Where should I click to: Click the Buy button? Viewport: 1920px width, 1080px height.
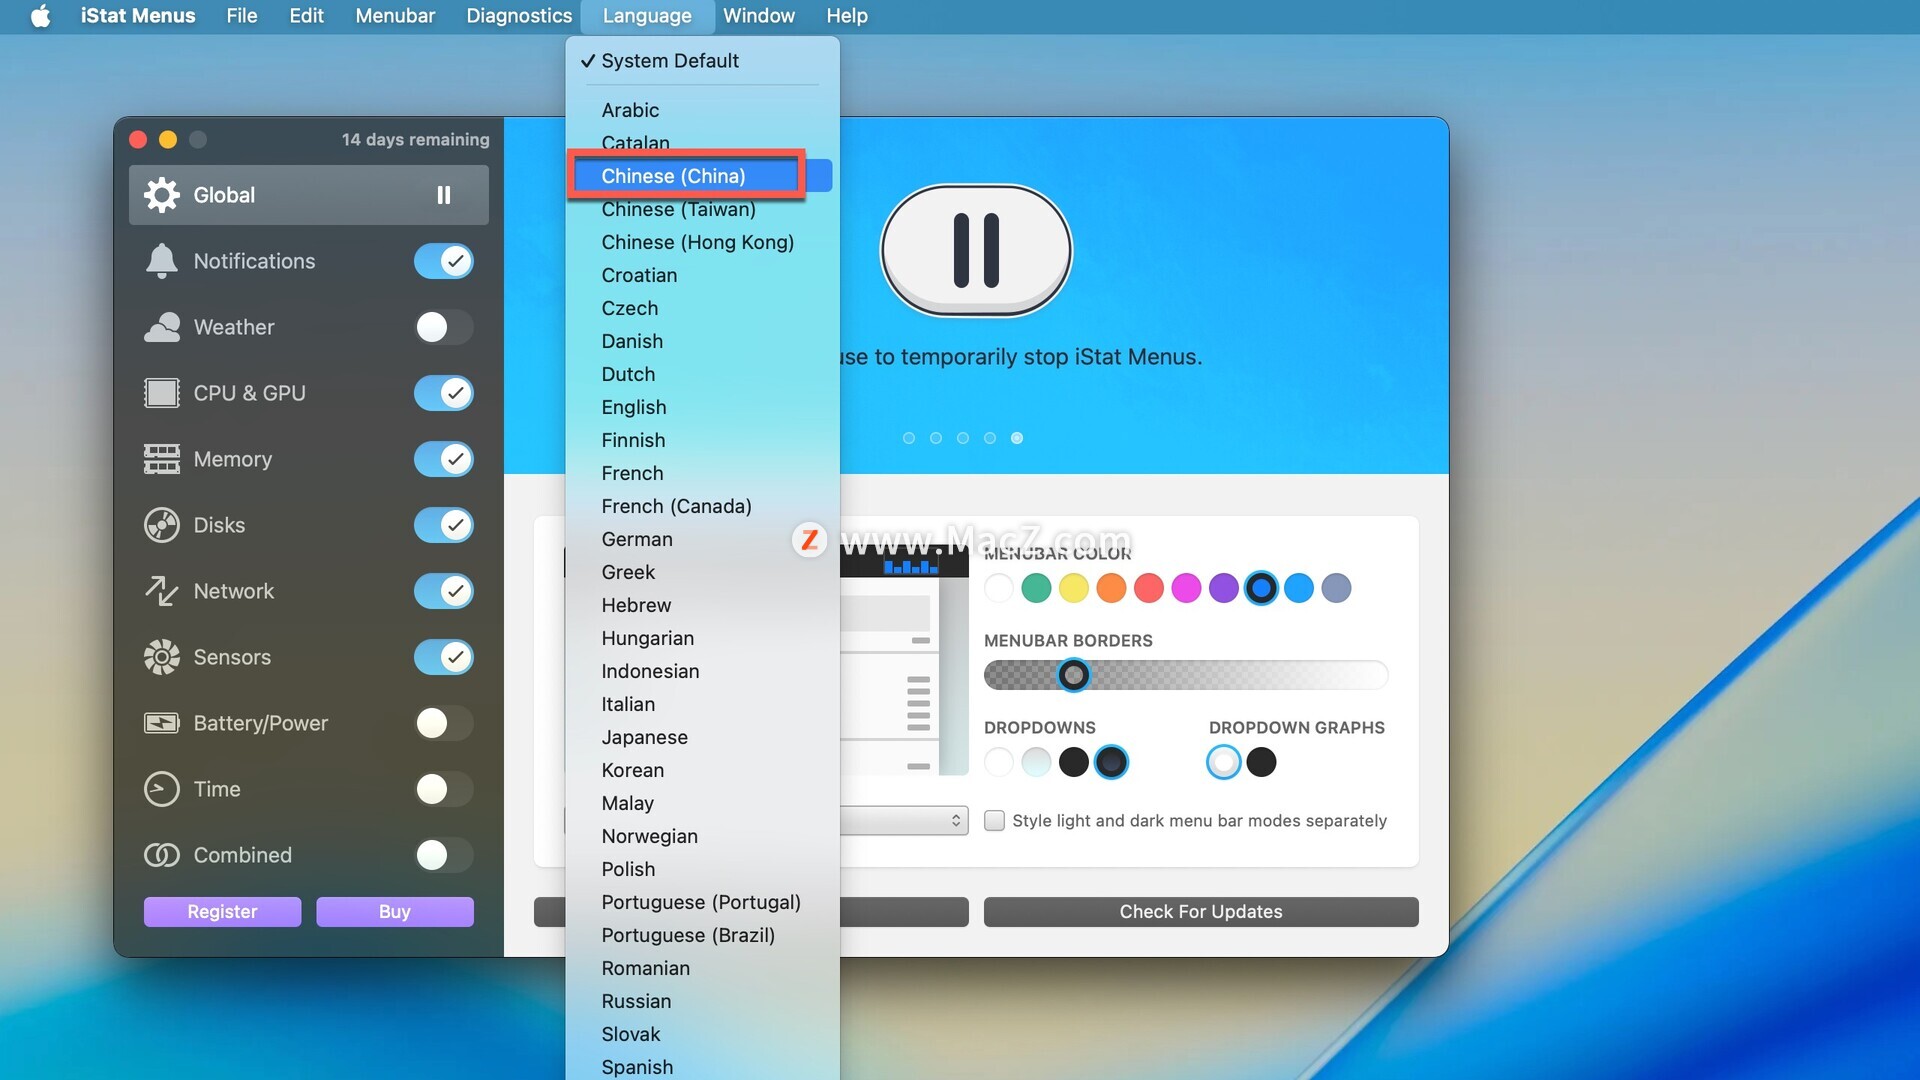tap(395, 911)
